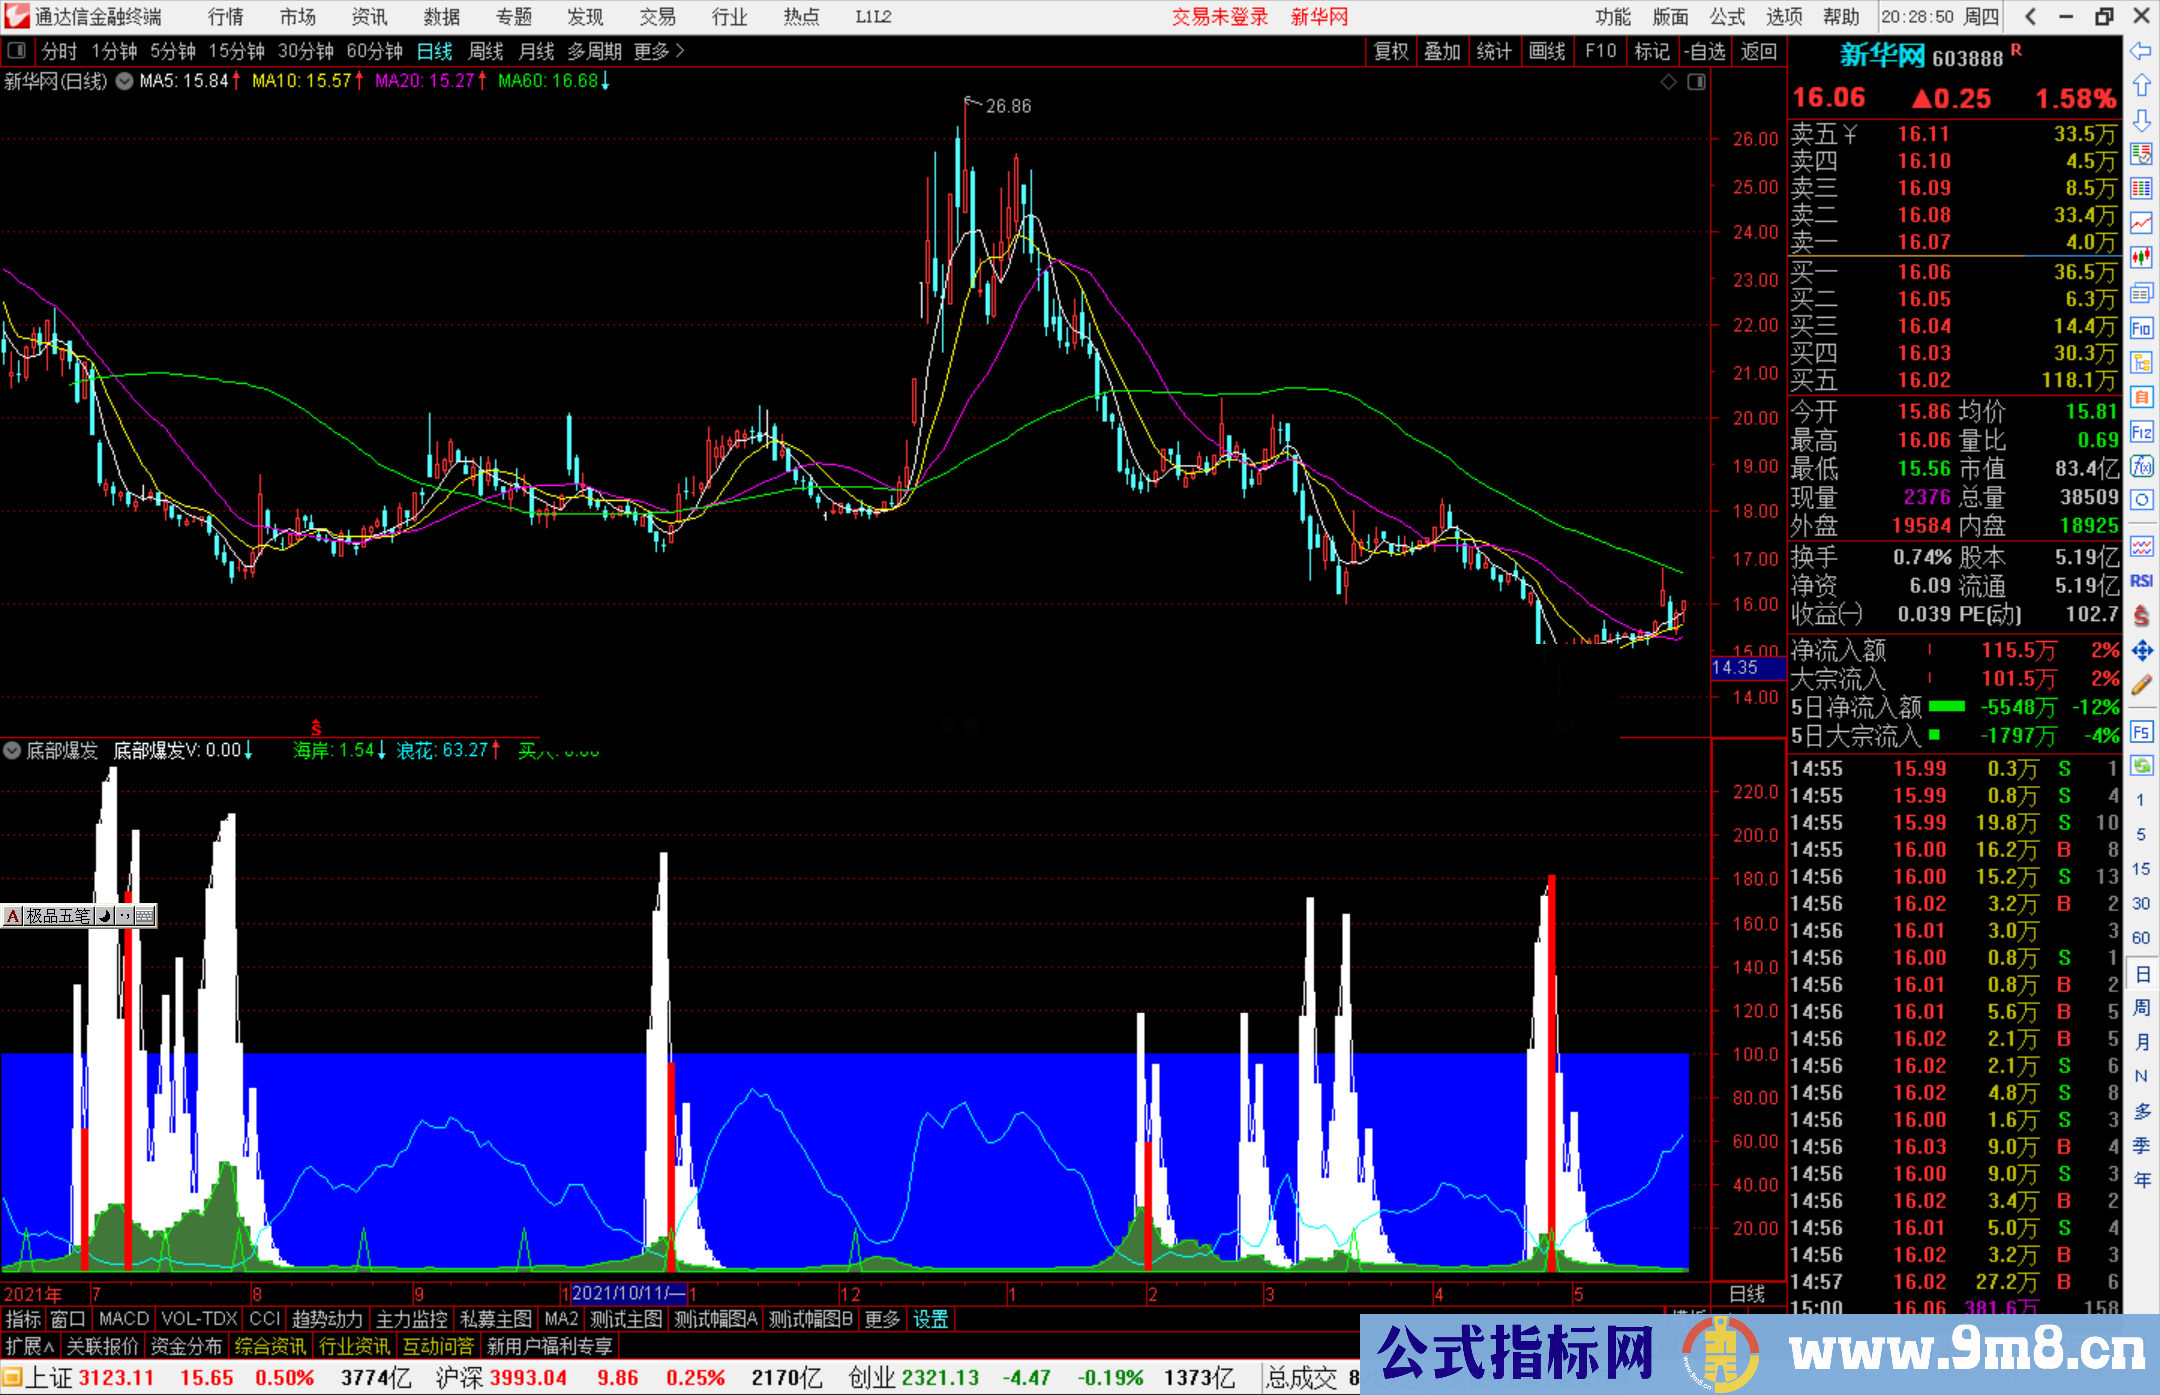2160x1395 pixels.
Task: Toggle the panel layout icon near chart corner
Action: click(x=1696, y=82)
